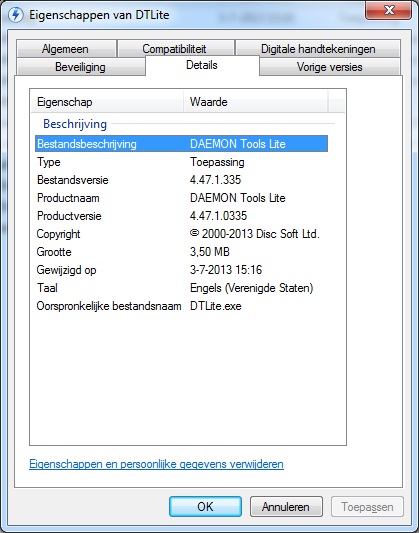Click the value DTLite.exe
Image resolution: width=419 pixels, height=533 pixels.
coord(216,306)
